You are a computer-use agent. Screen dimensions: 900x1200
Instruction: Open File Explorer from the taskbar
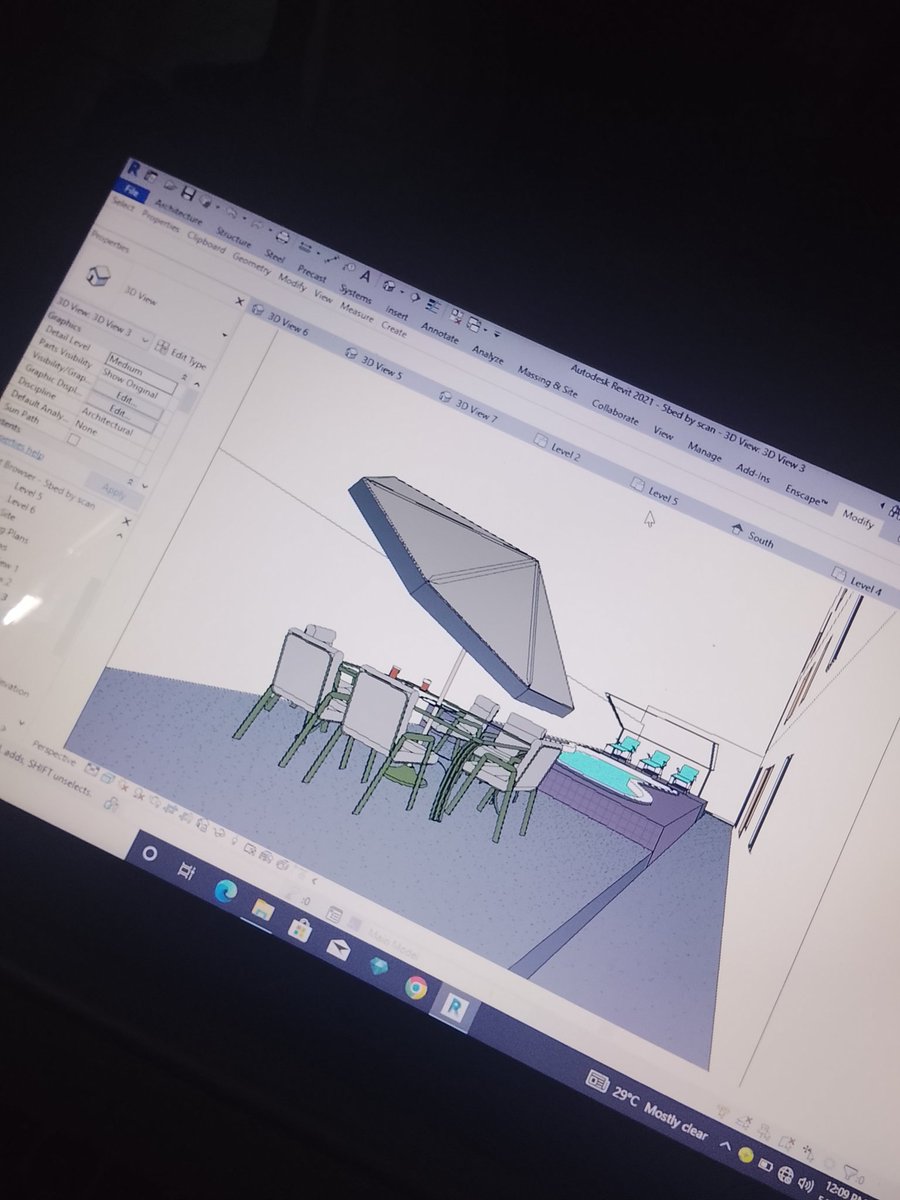262,909
